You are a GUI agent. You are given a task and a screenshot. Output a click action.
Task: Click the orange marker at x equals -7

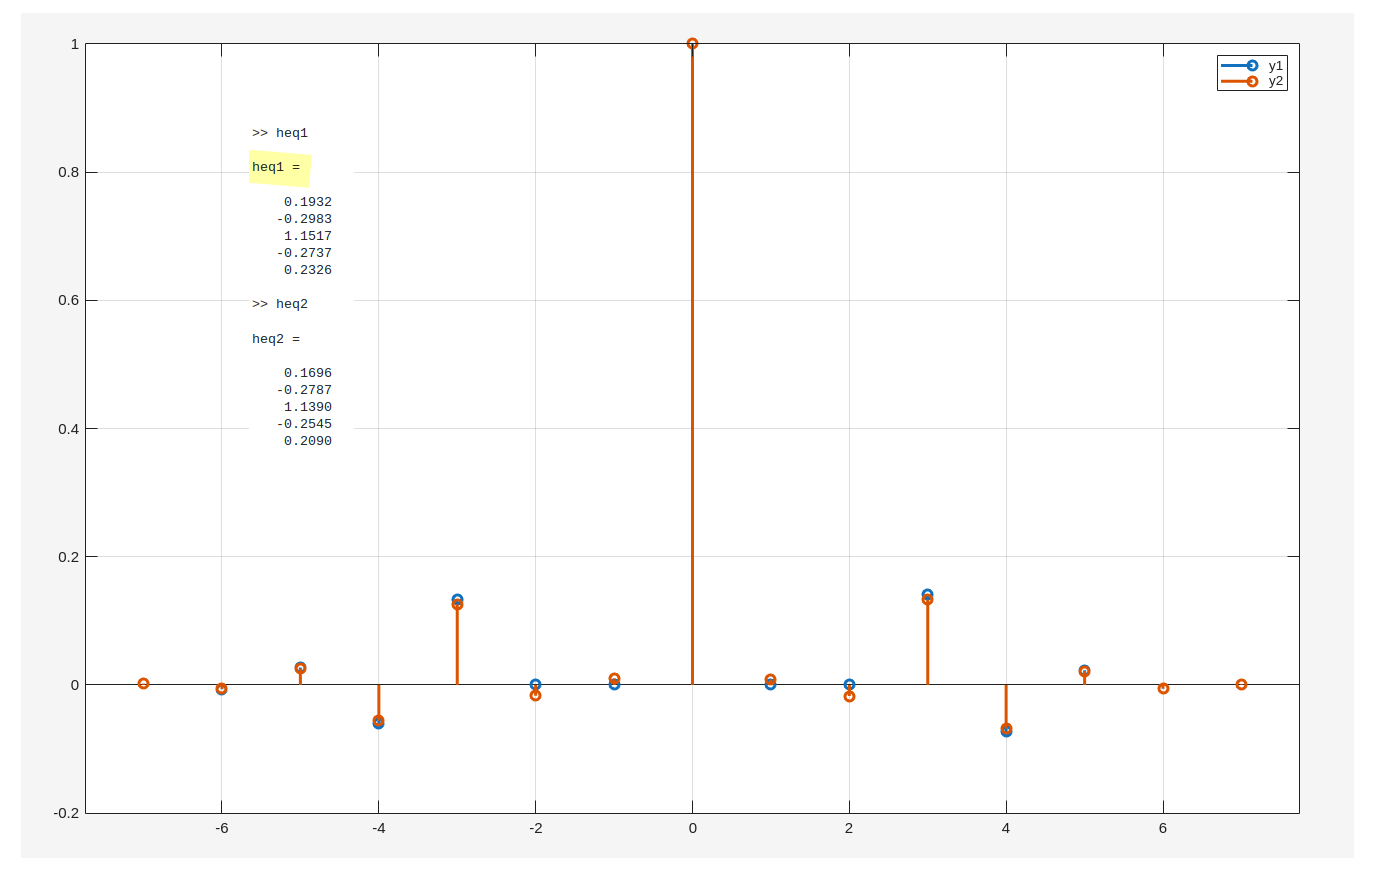143,684
